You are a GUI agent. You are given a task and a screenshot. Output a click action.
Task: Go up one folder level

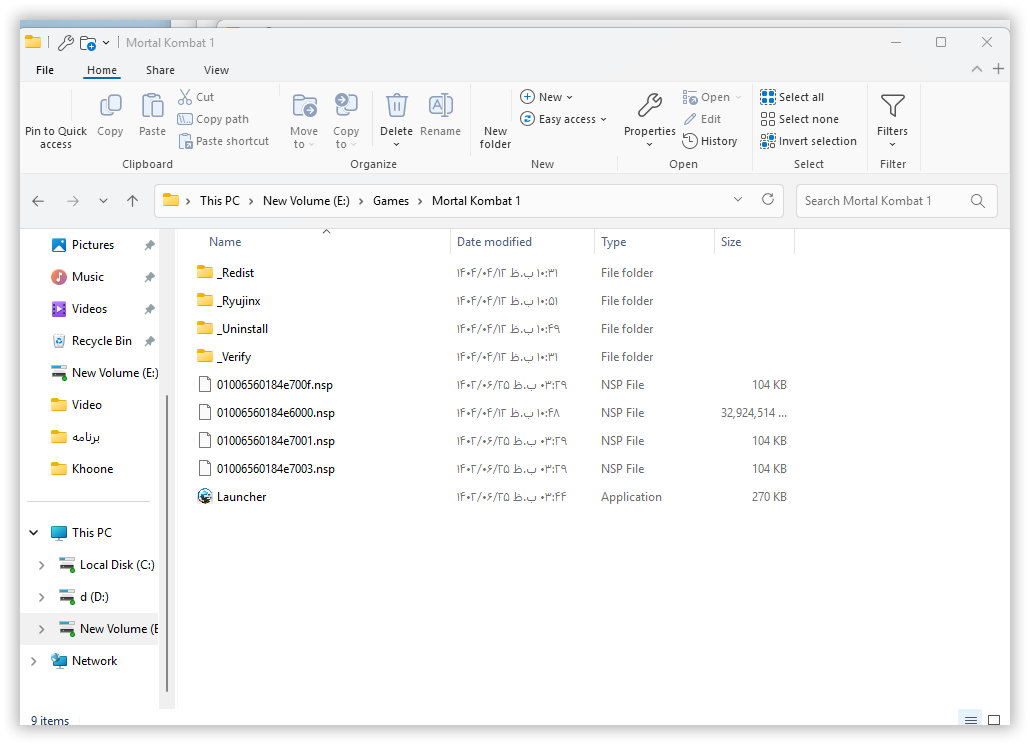click(x=133, y=201)
